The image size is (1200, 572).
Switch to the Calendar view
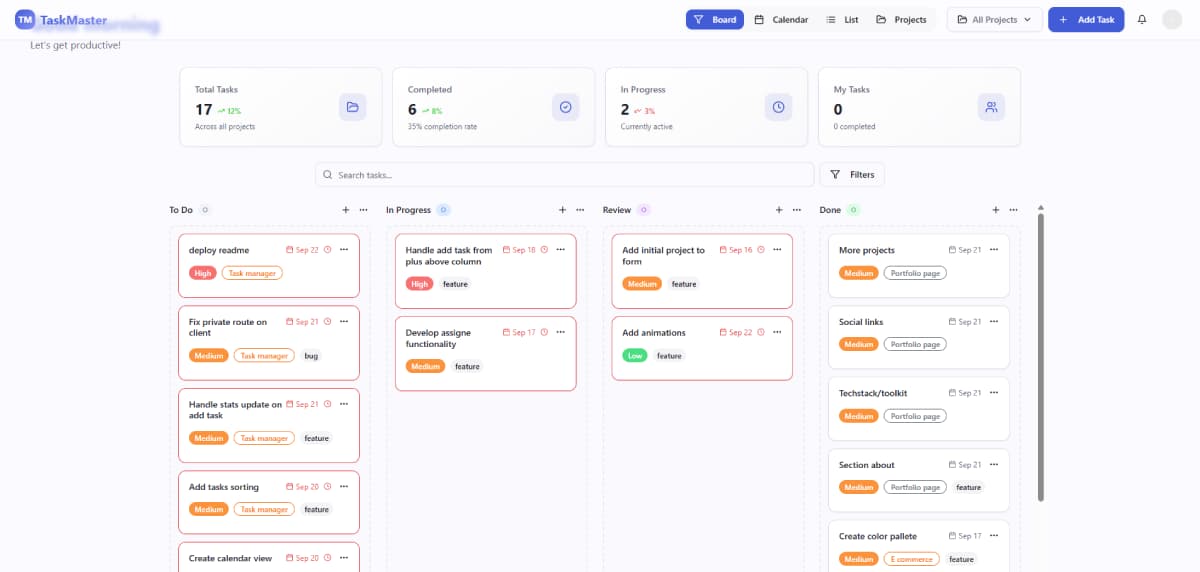[x=781, y=19]
